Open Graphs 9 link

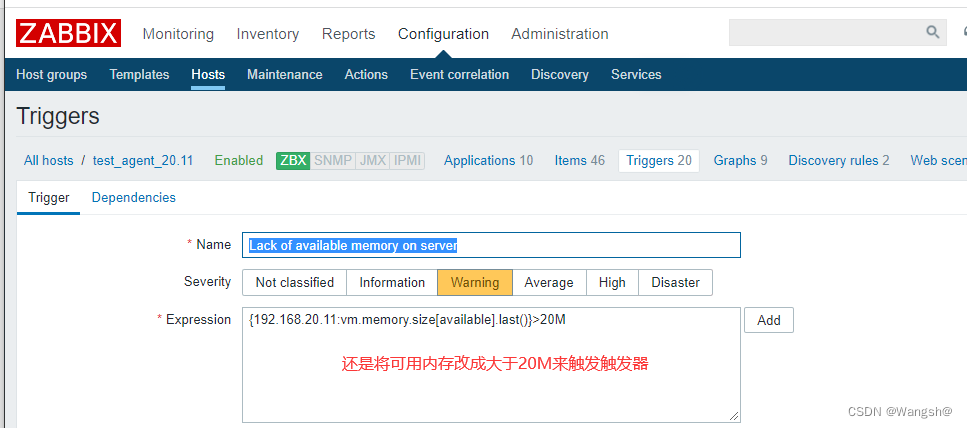740,161
